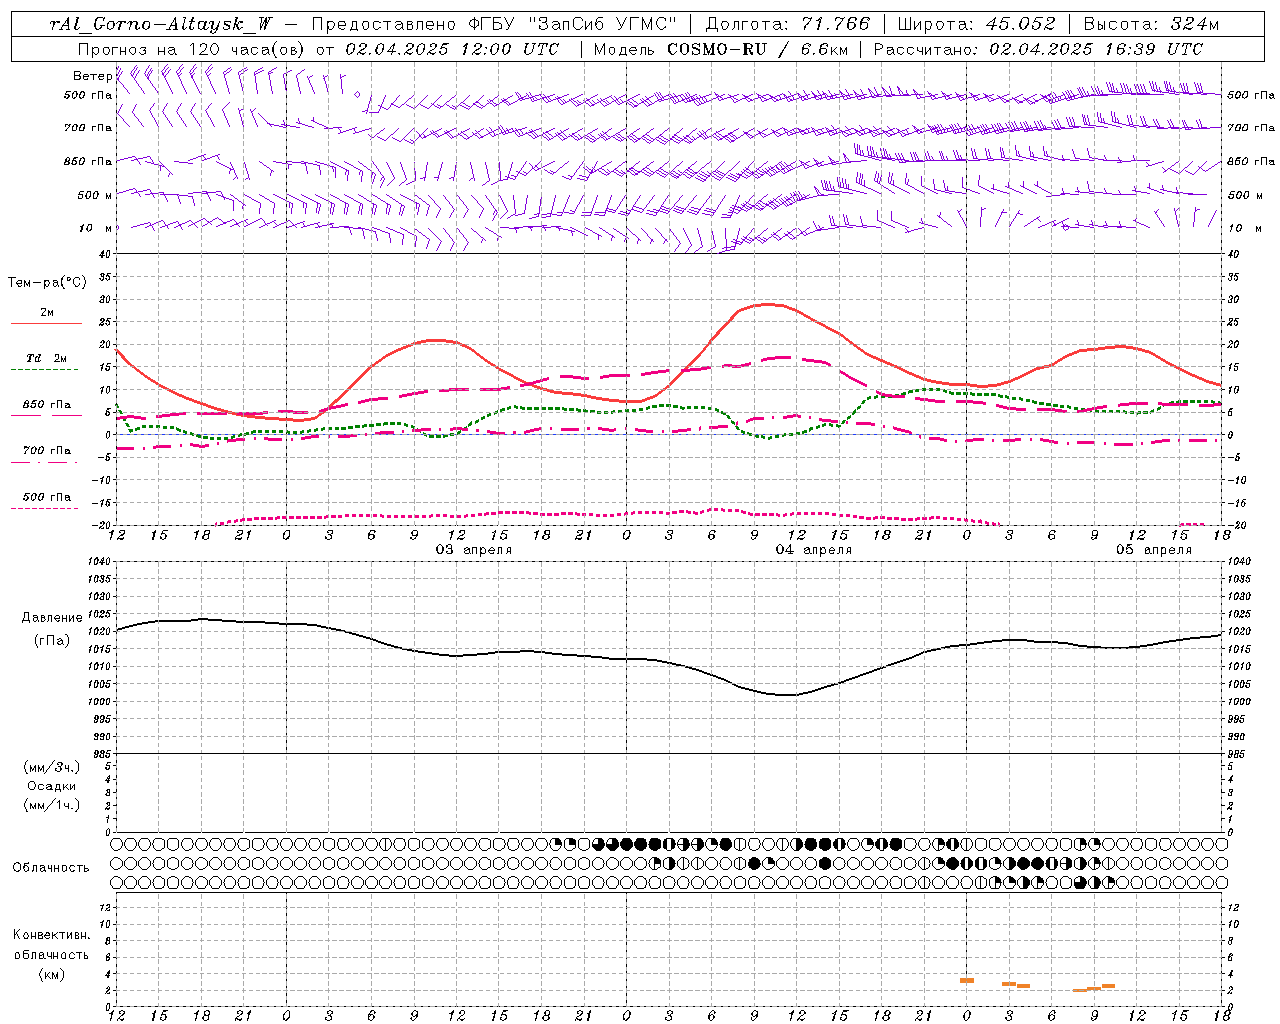Click the 700 гПа temperature legend entry
Screen dimensions: 1280x1024
pyautogui.click(x=47, y=451)
